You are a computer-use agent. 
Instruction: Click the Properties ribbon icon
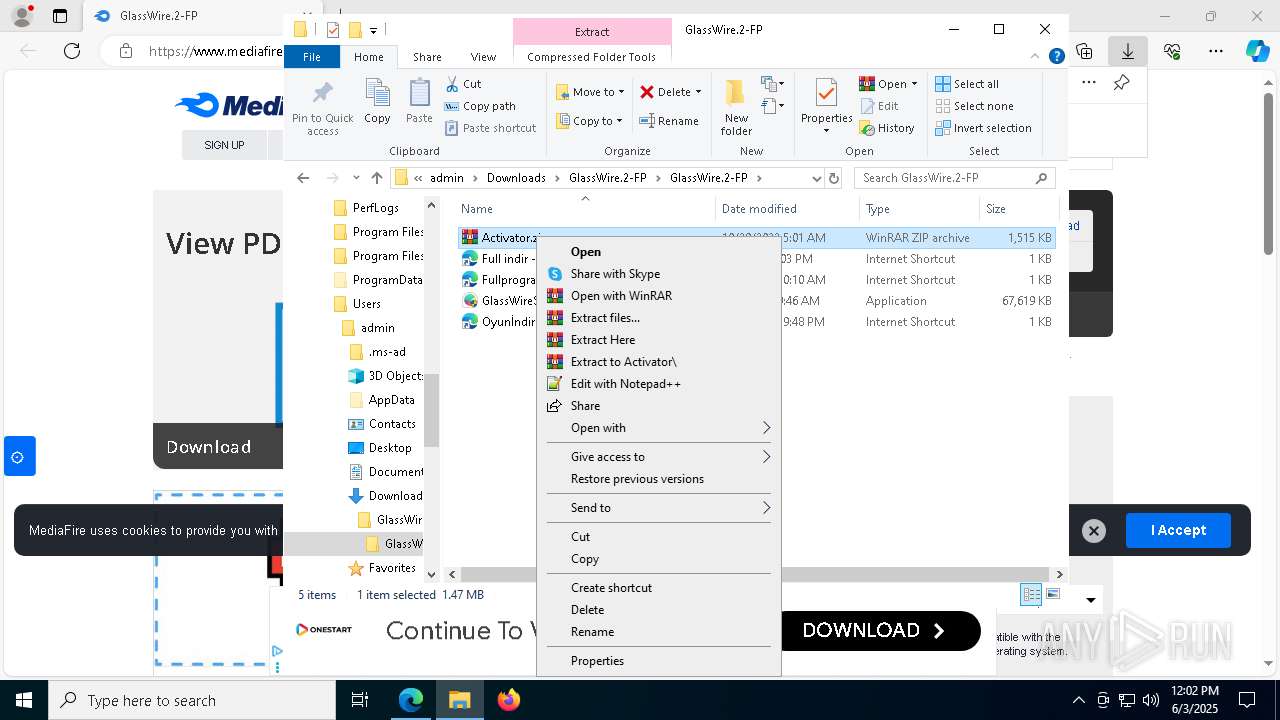826,93
